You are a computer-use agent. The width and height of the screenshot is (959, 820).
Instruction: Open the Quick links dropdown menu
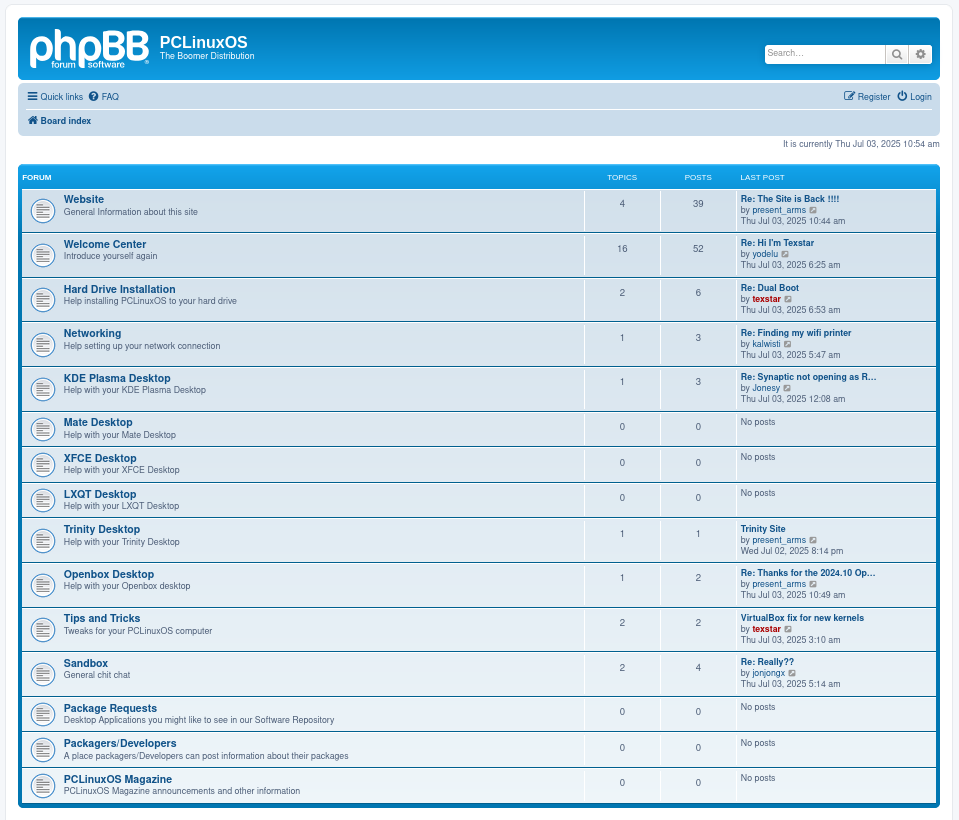pos(55,97)
